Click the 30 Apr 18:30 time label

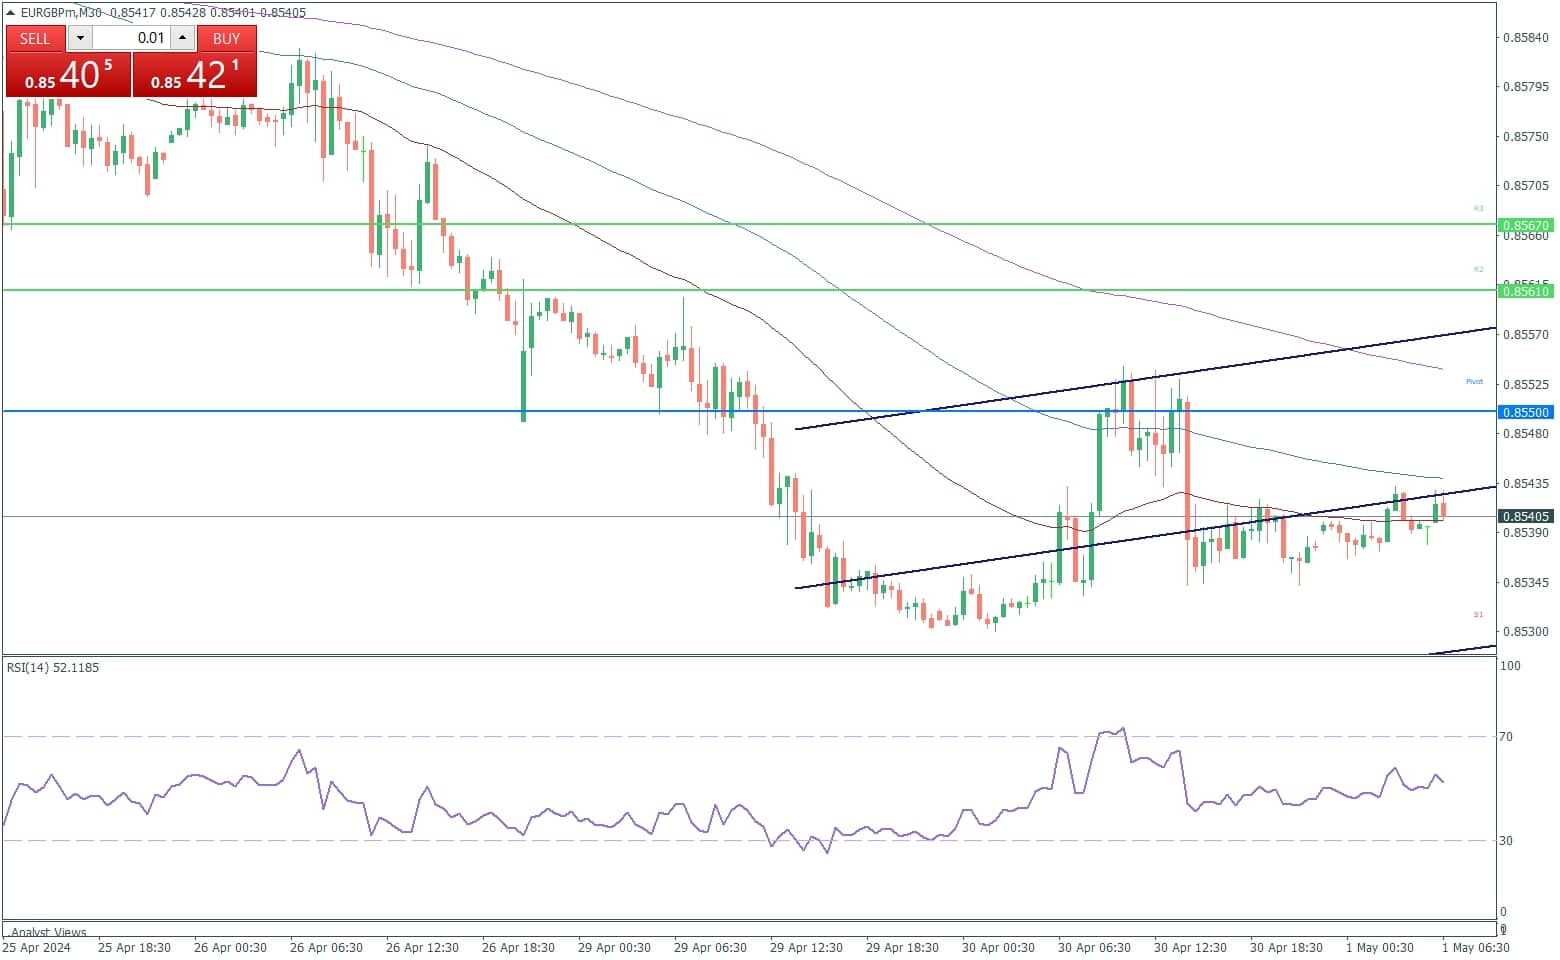pos(1286,948)
